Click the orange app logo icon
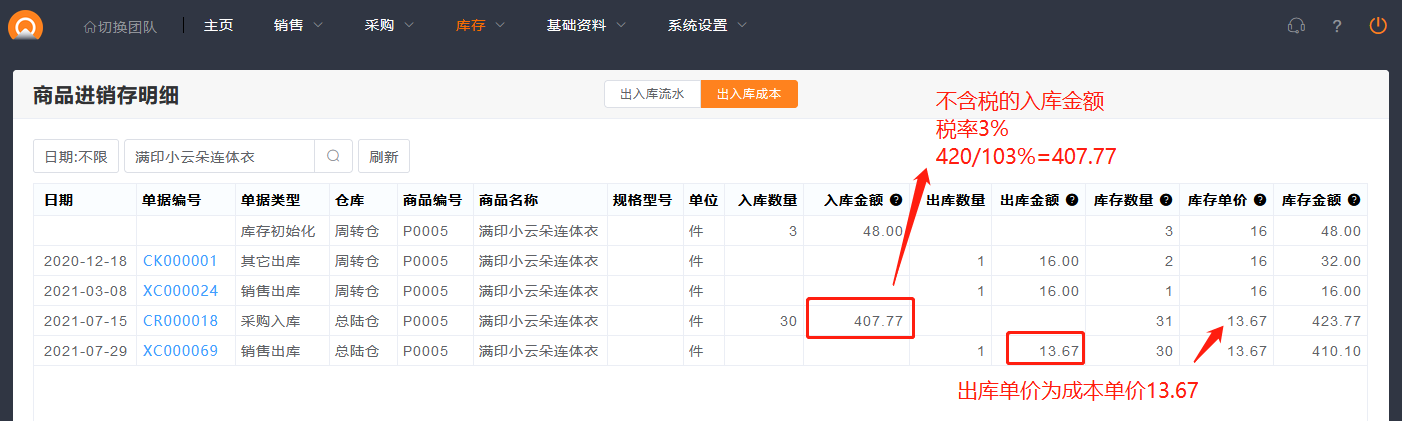 pos(26,24)
